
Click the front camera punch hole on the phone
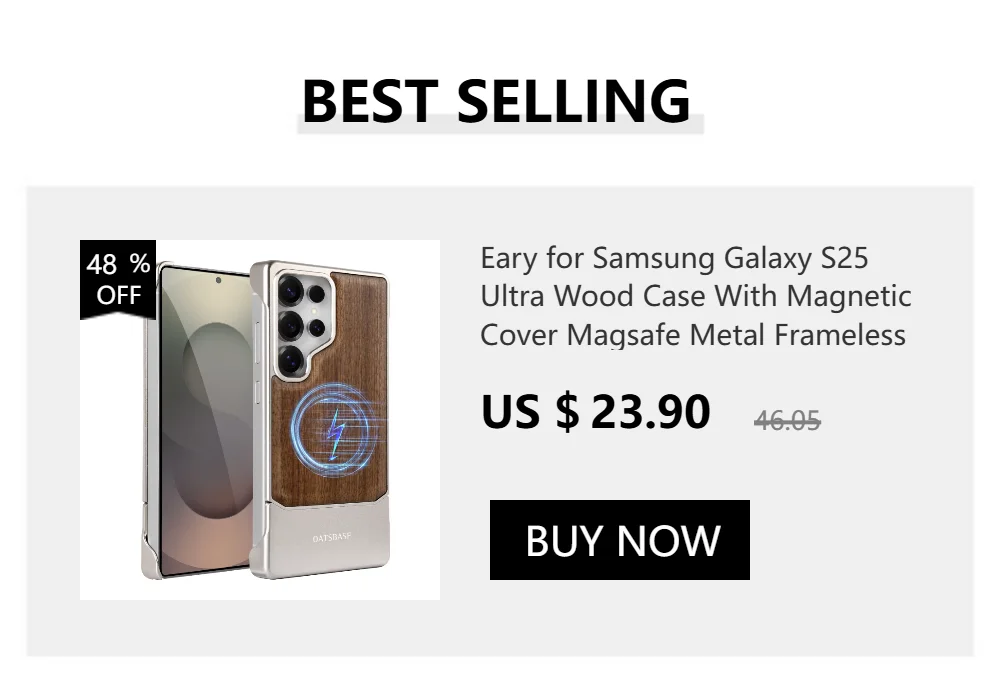point(218,280)
